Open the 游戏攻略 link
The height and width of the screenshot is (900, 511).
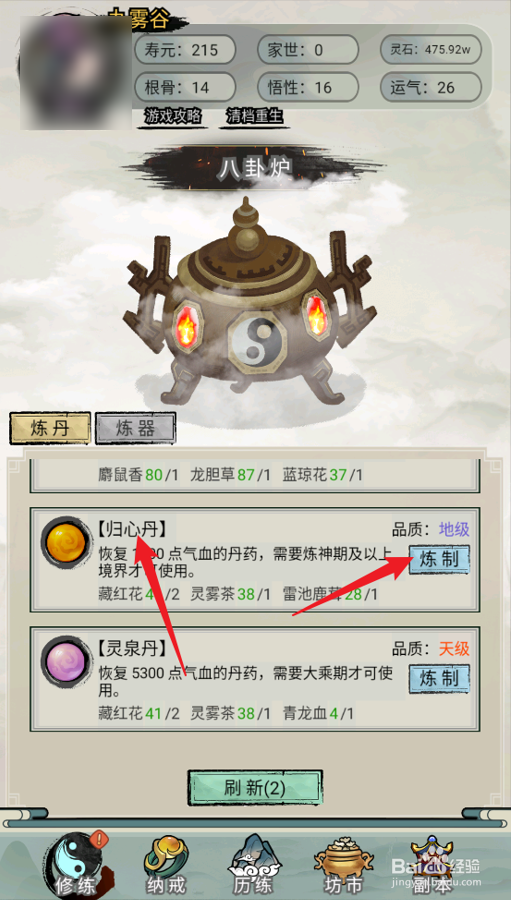pos(173,117)
